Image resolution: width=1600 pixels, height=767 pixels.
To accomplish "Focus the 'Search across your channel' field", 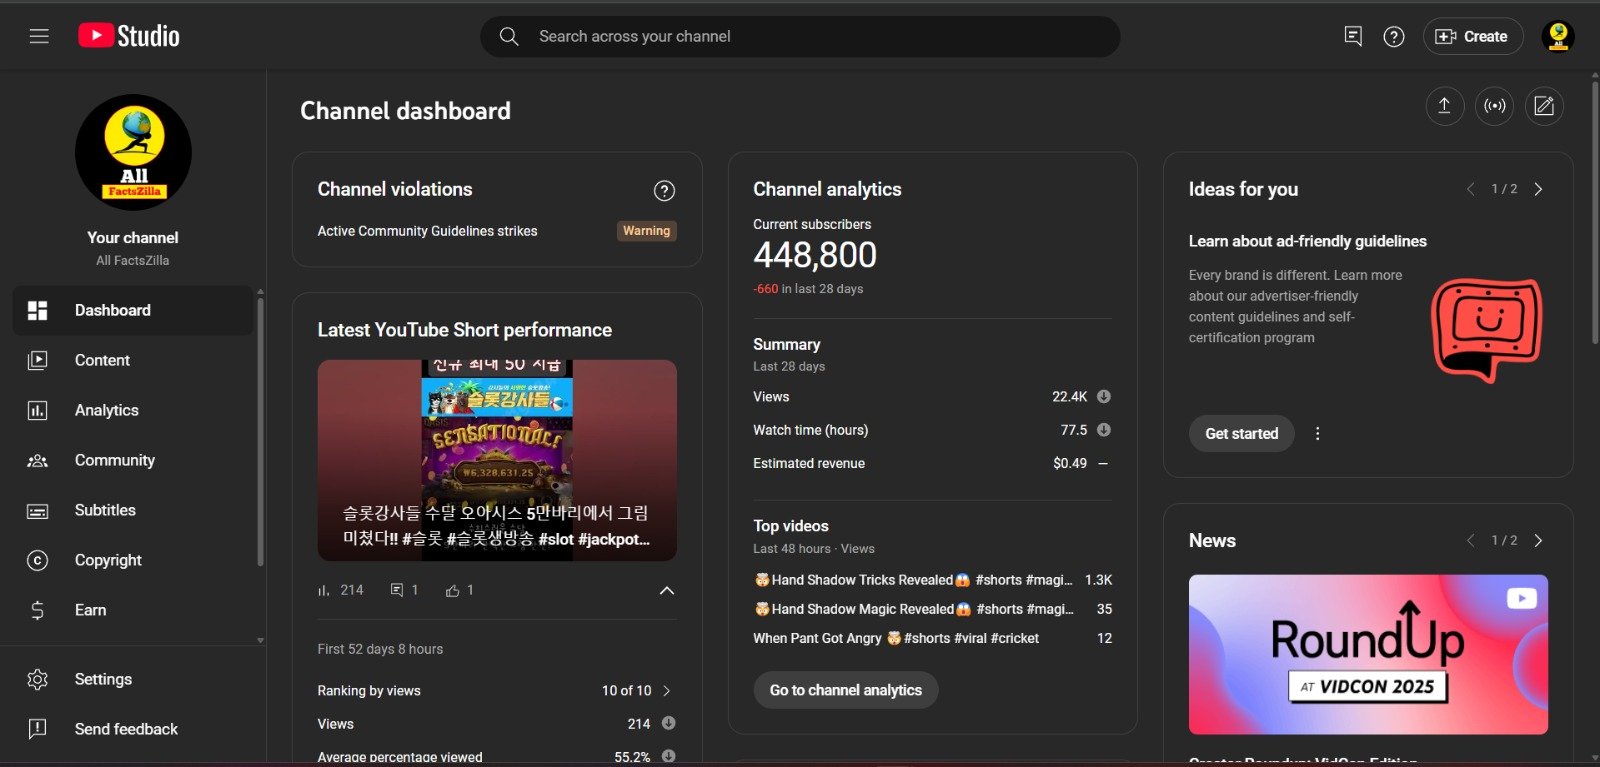I will (800, 36).
